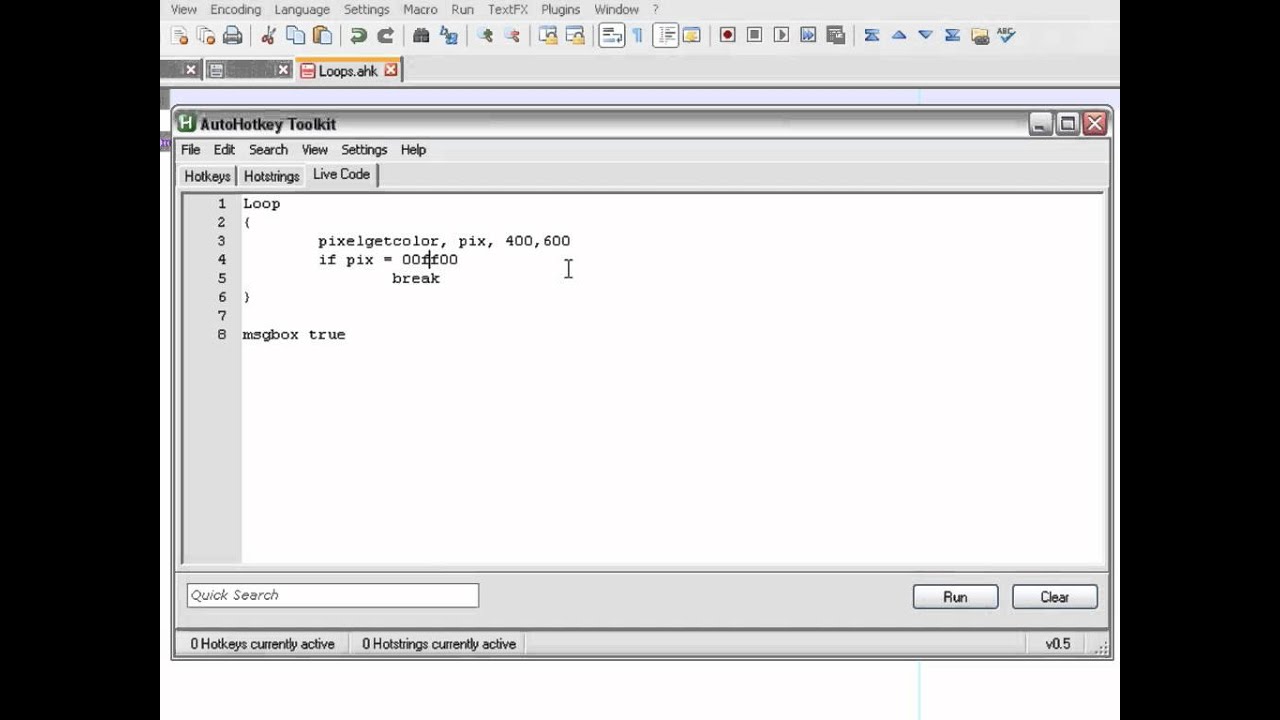Open Search menu in AutoHotkey Toolkit
1280x720 pixels.
pos(268,149)
